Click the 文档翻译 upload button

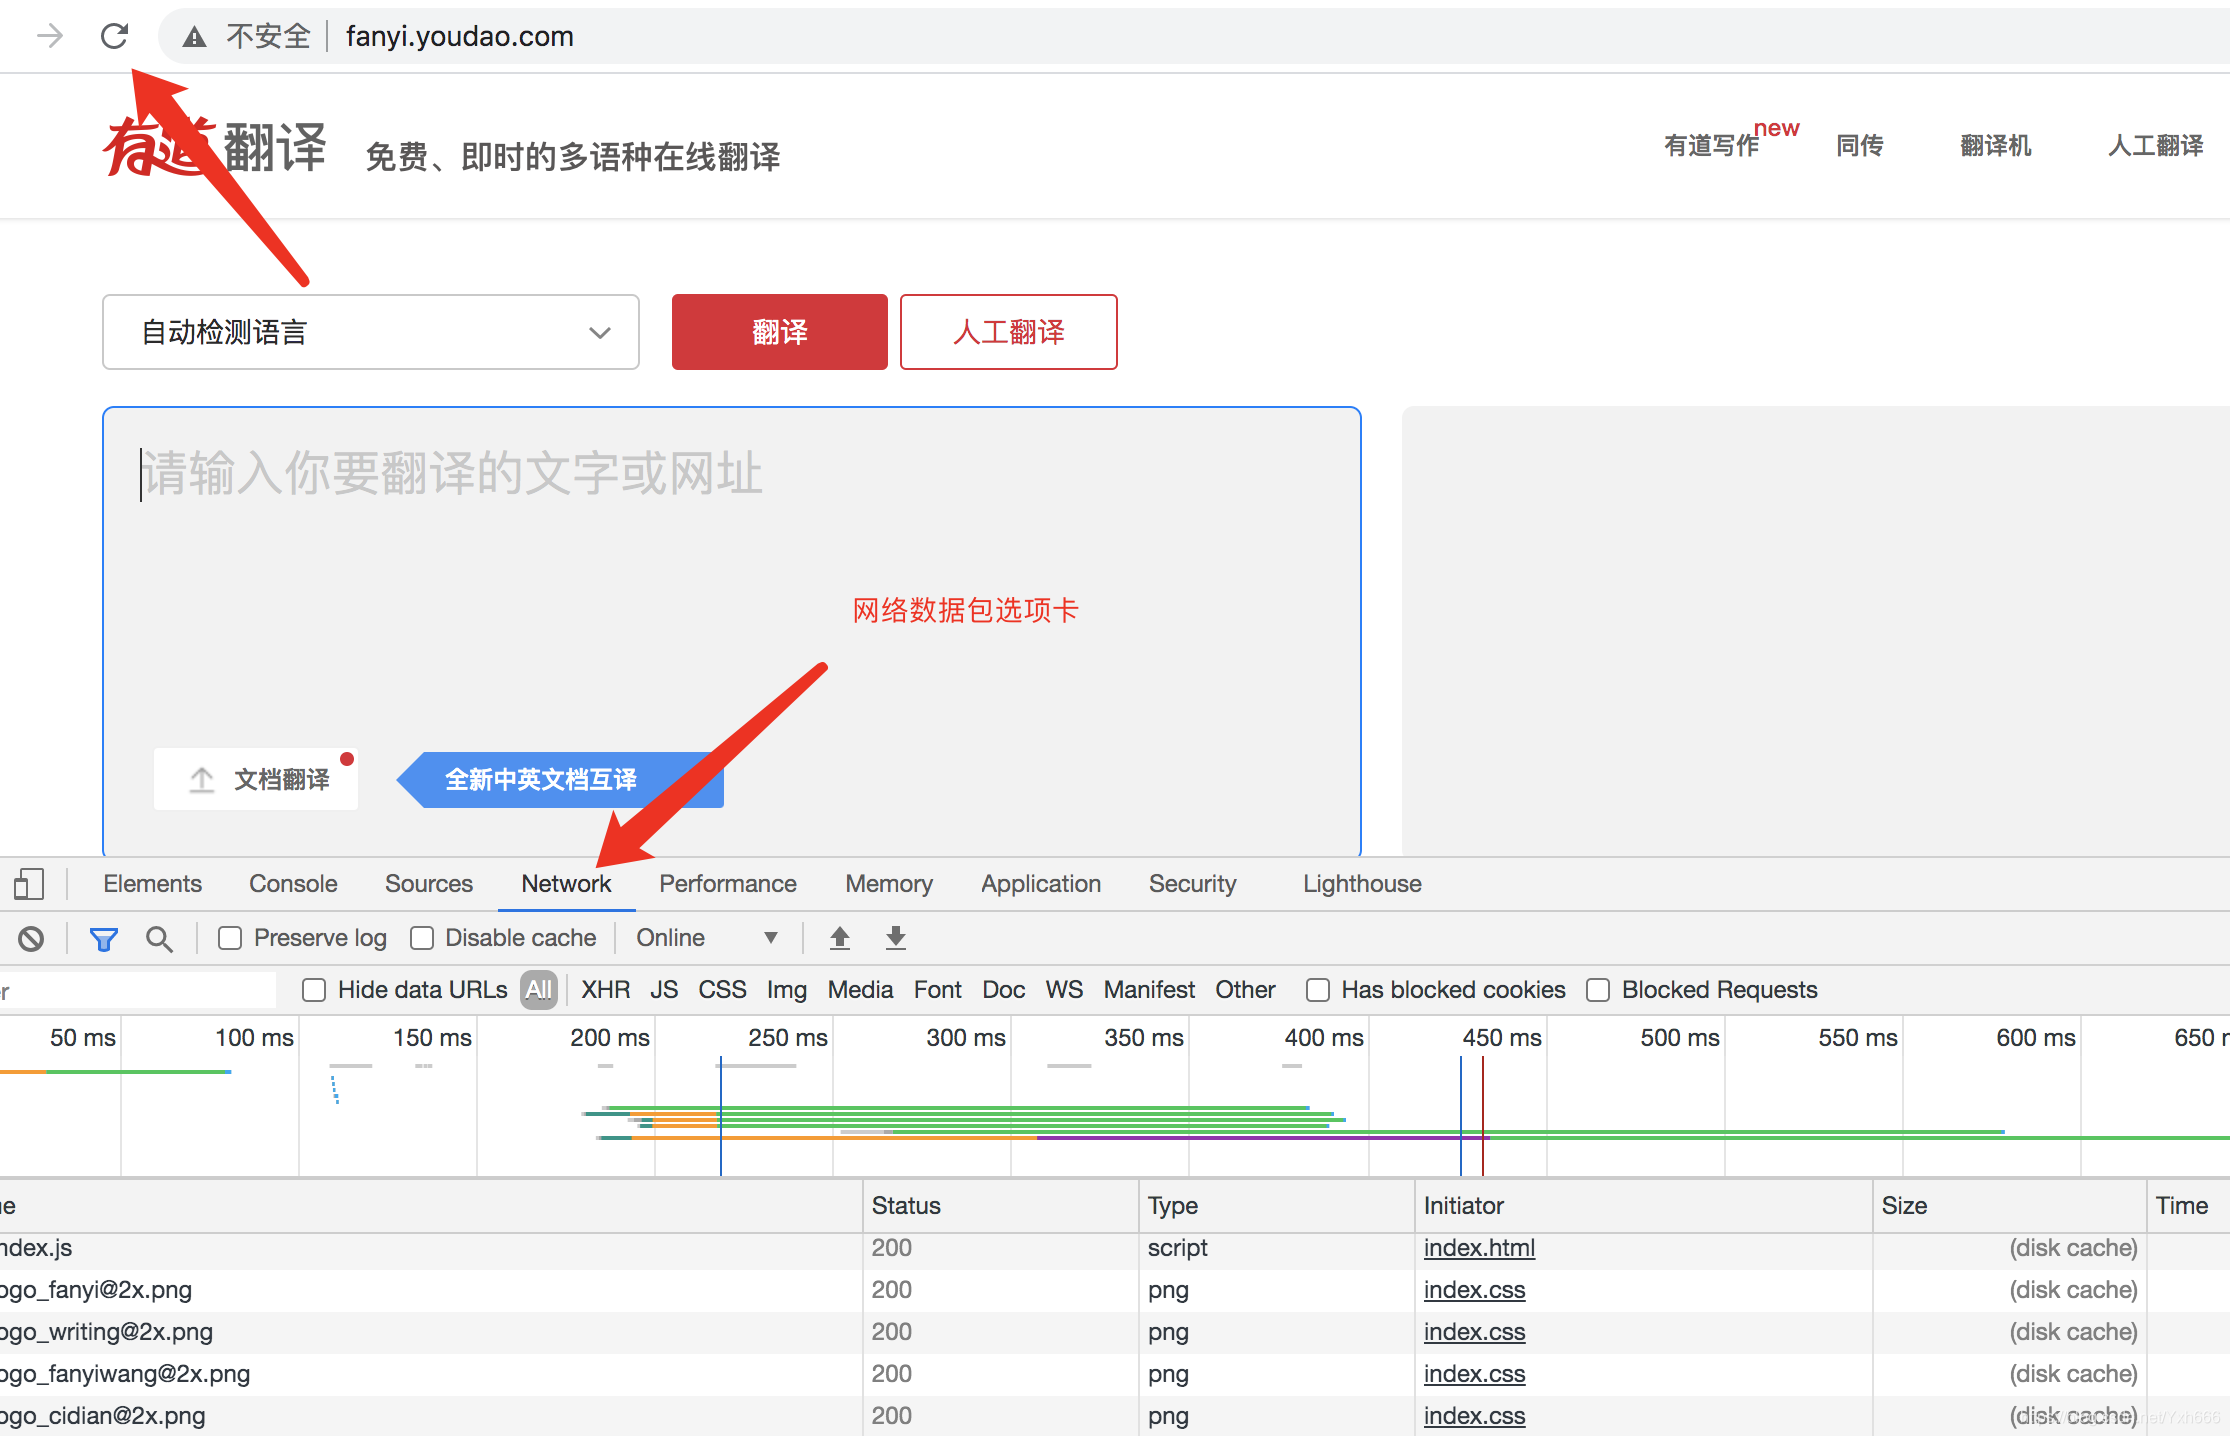(x=256, y=780)
